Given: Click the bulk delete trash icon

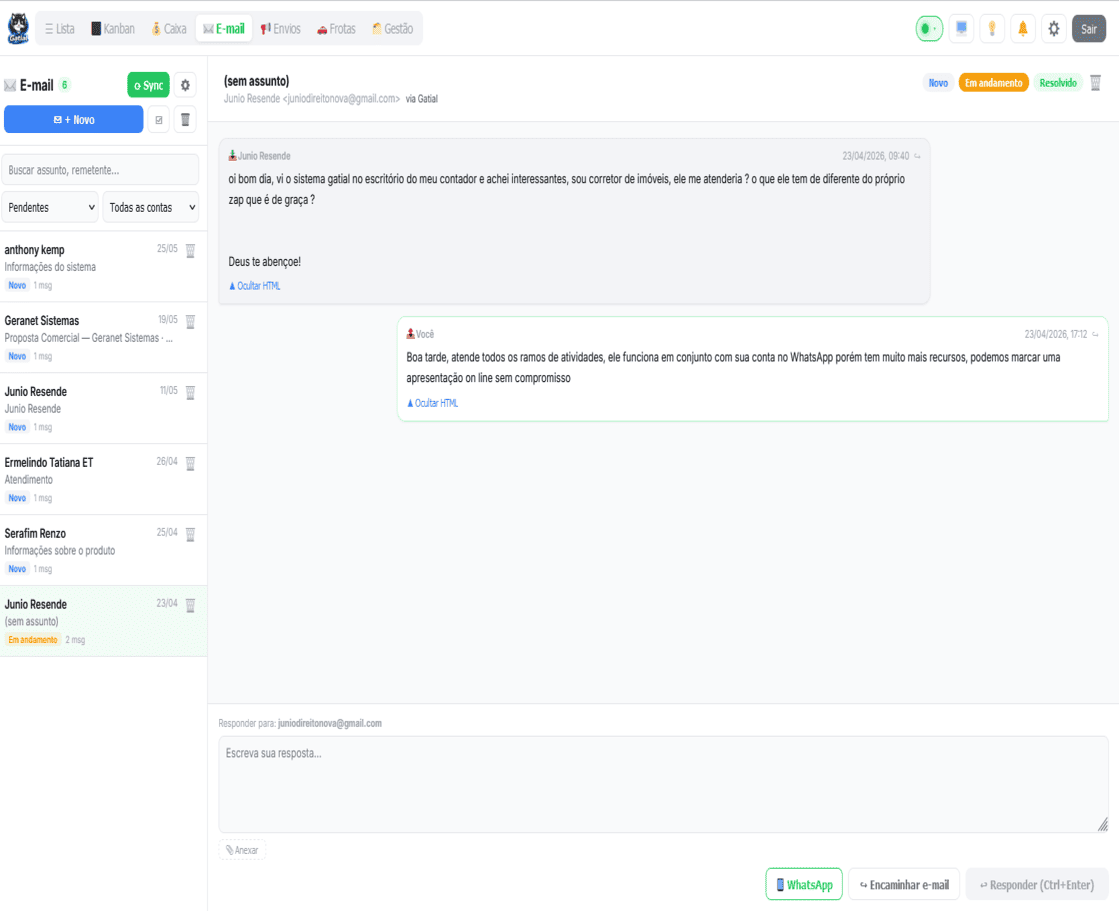Looking at the screenshot, I should [185, 119].
